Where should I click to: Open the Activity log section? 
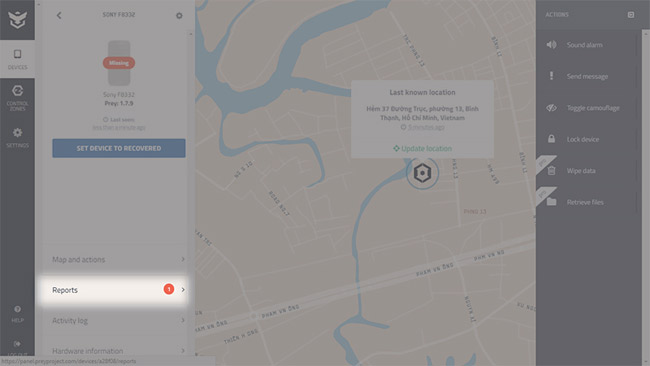click(119, 320)
